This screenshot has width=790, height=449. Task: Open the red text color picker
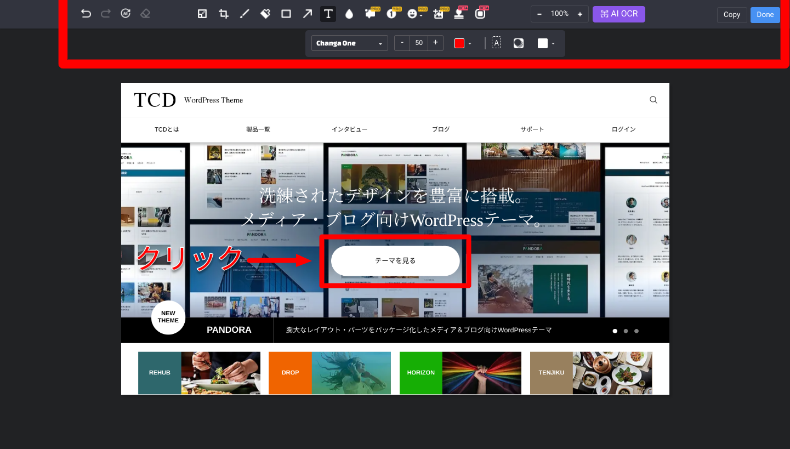tap(463, 43)
